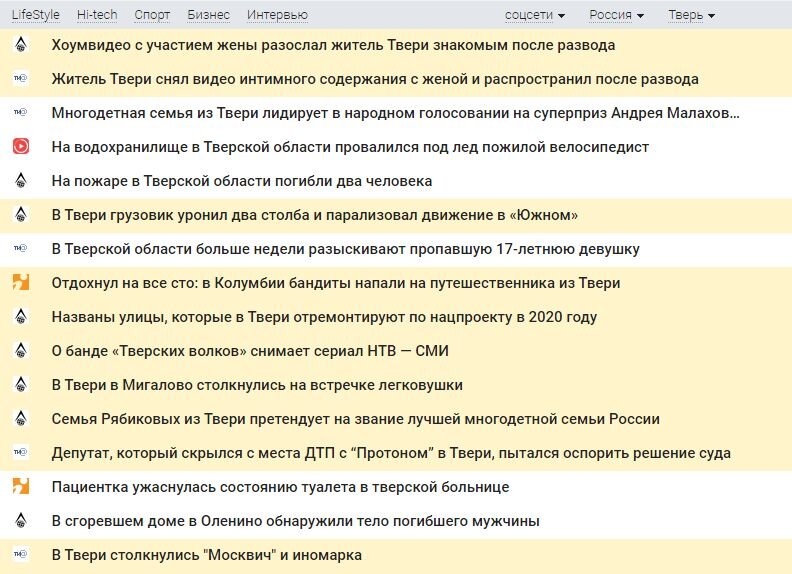This screenshot has height=574, width=792.
Task: Expand the соцсети dropdown
Action: (x=535, y=15)
